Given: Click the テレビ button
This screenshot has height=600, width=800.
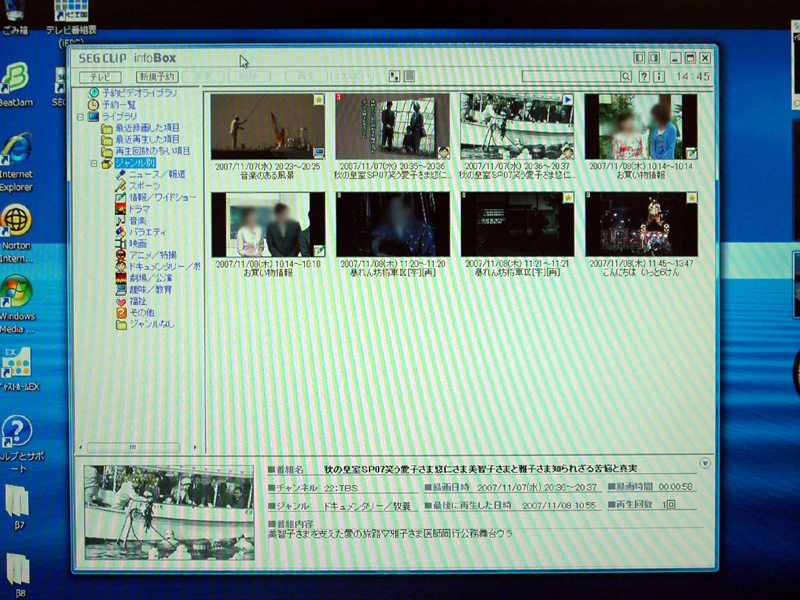Looking at the screenshot, I should 100,76.
